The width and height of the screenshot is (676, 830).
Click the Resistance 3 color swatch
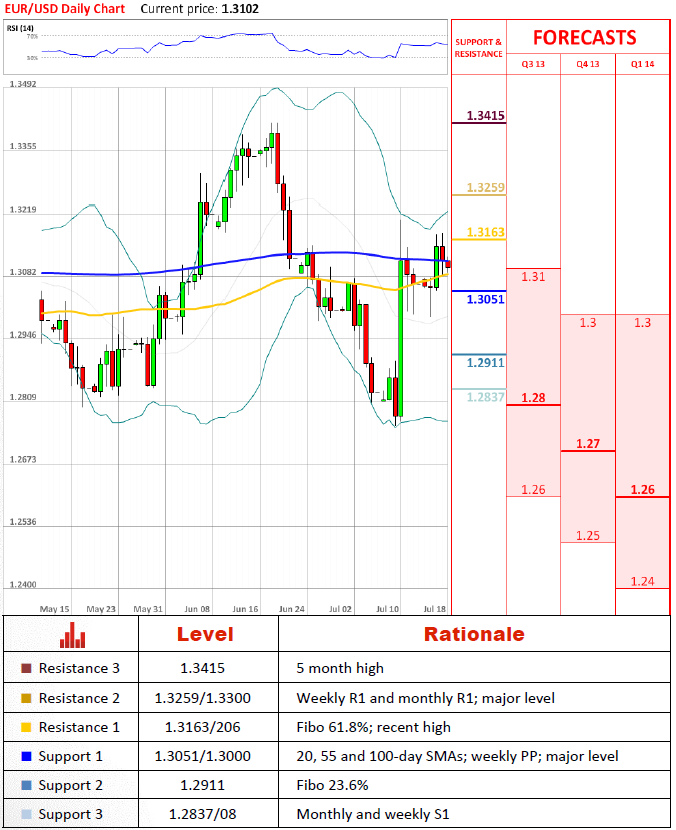point(26,668)
